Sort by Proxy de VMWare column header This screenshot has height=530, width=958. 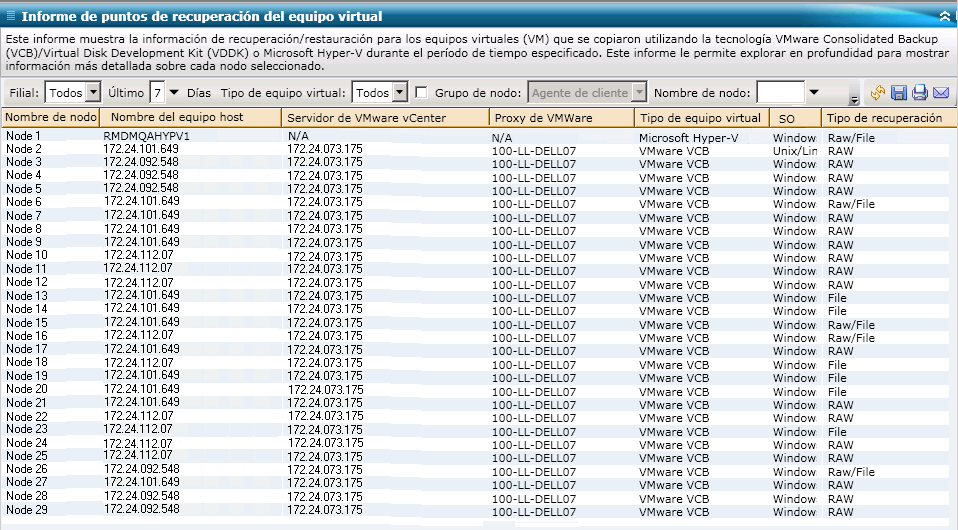coord(561,117)
